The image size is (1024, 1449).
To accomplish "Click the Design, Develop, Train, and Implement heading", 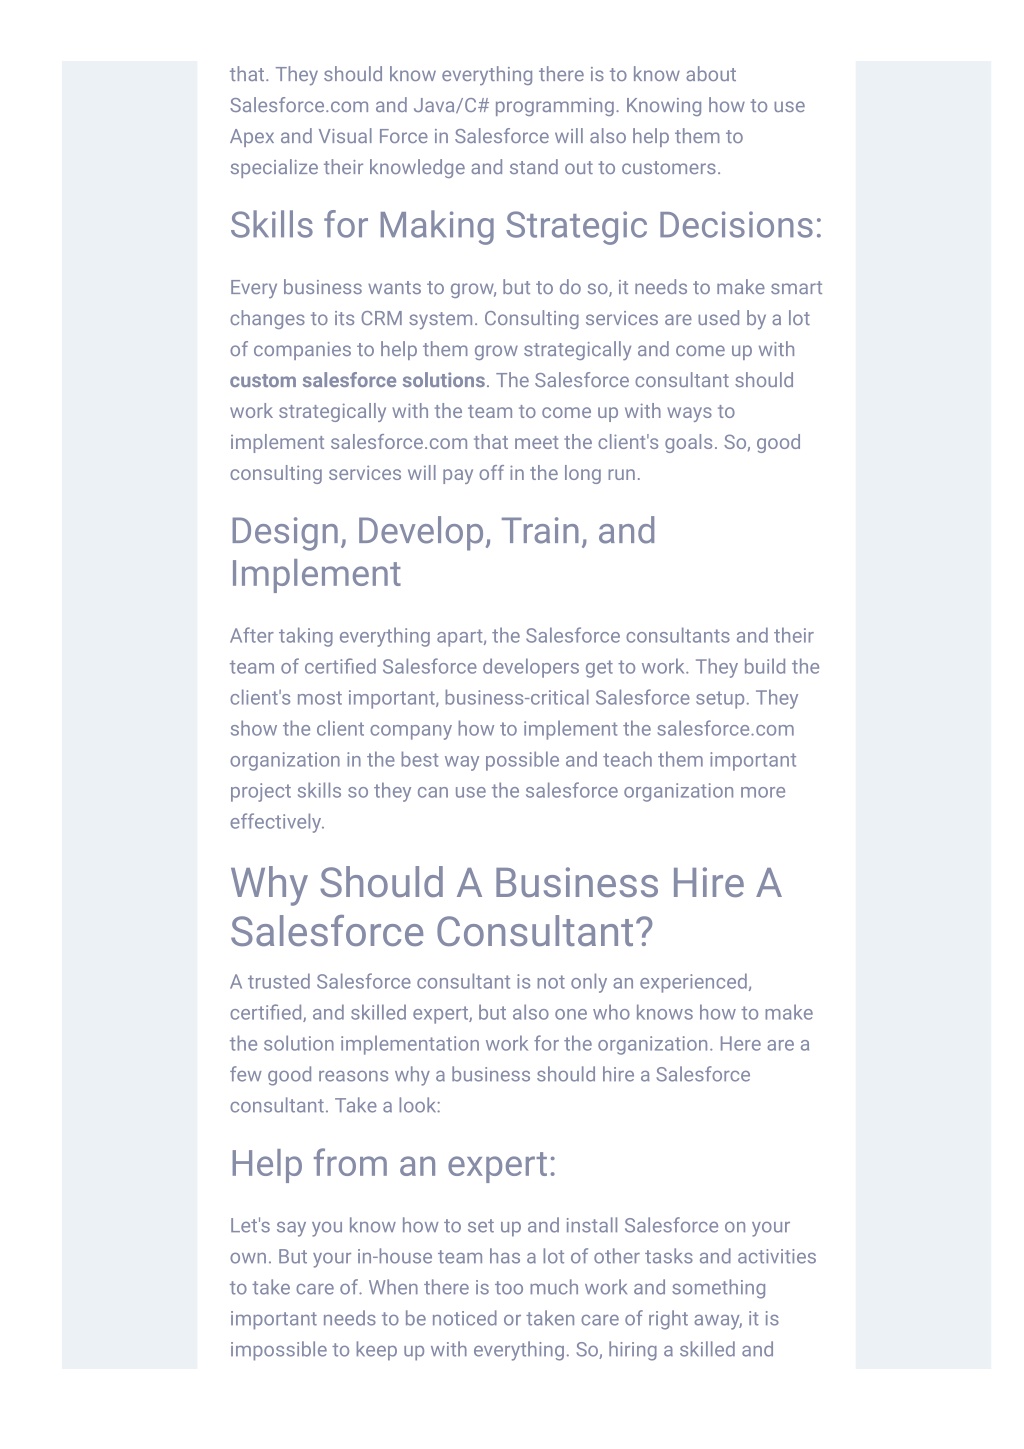I will click(x=443, y=552).
